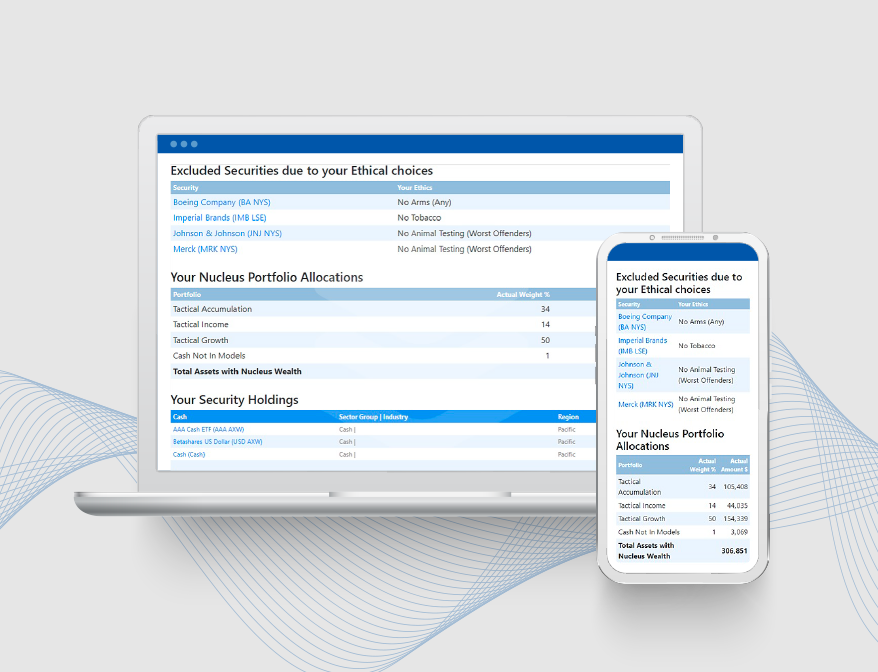Open Boeing Company (BA NYS) link on laptop
This screenshot has height=672, width=878.
click(221, 202)
